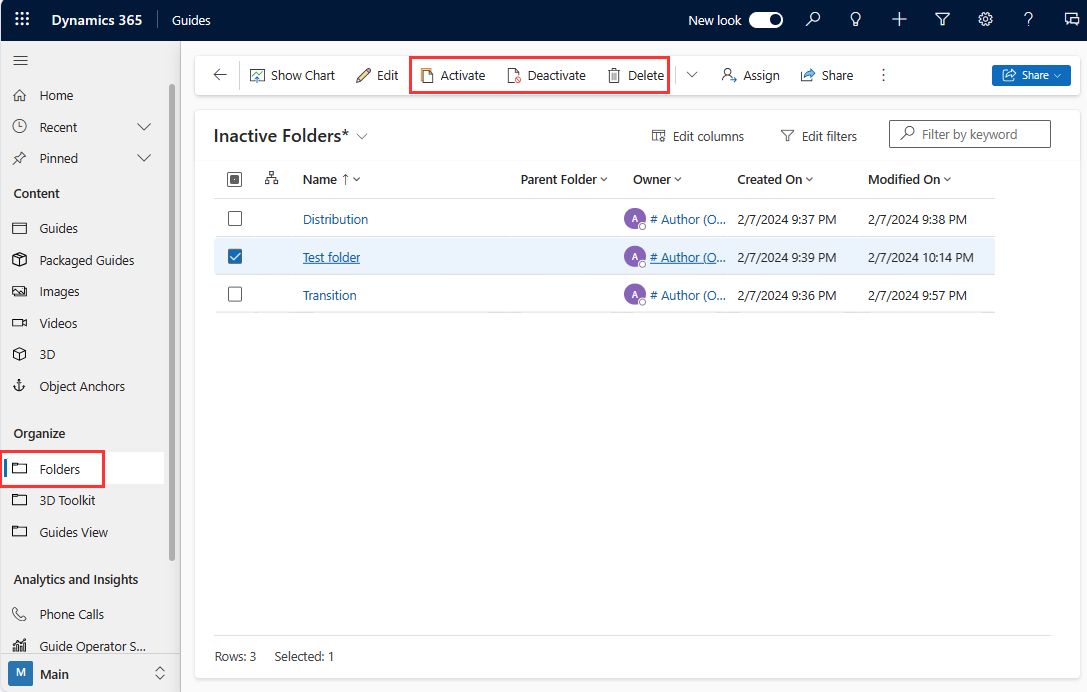
Task: Click the Filter by keyword search field
Action: pos(969,133)
